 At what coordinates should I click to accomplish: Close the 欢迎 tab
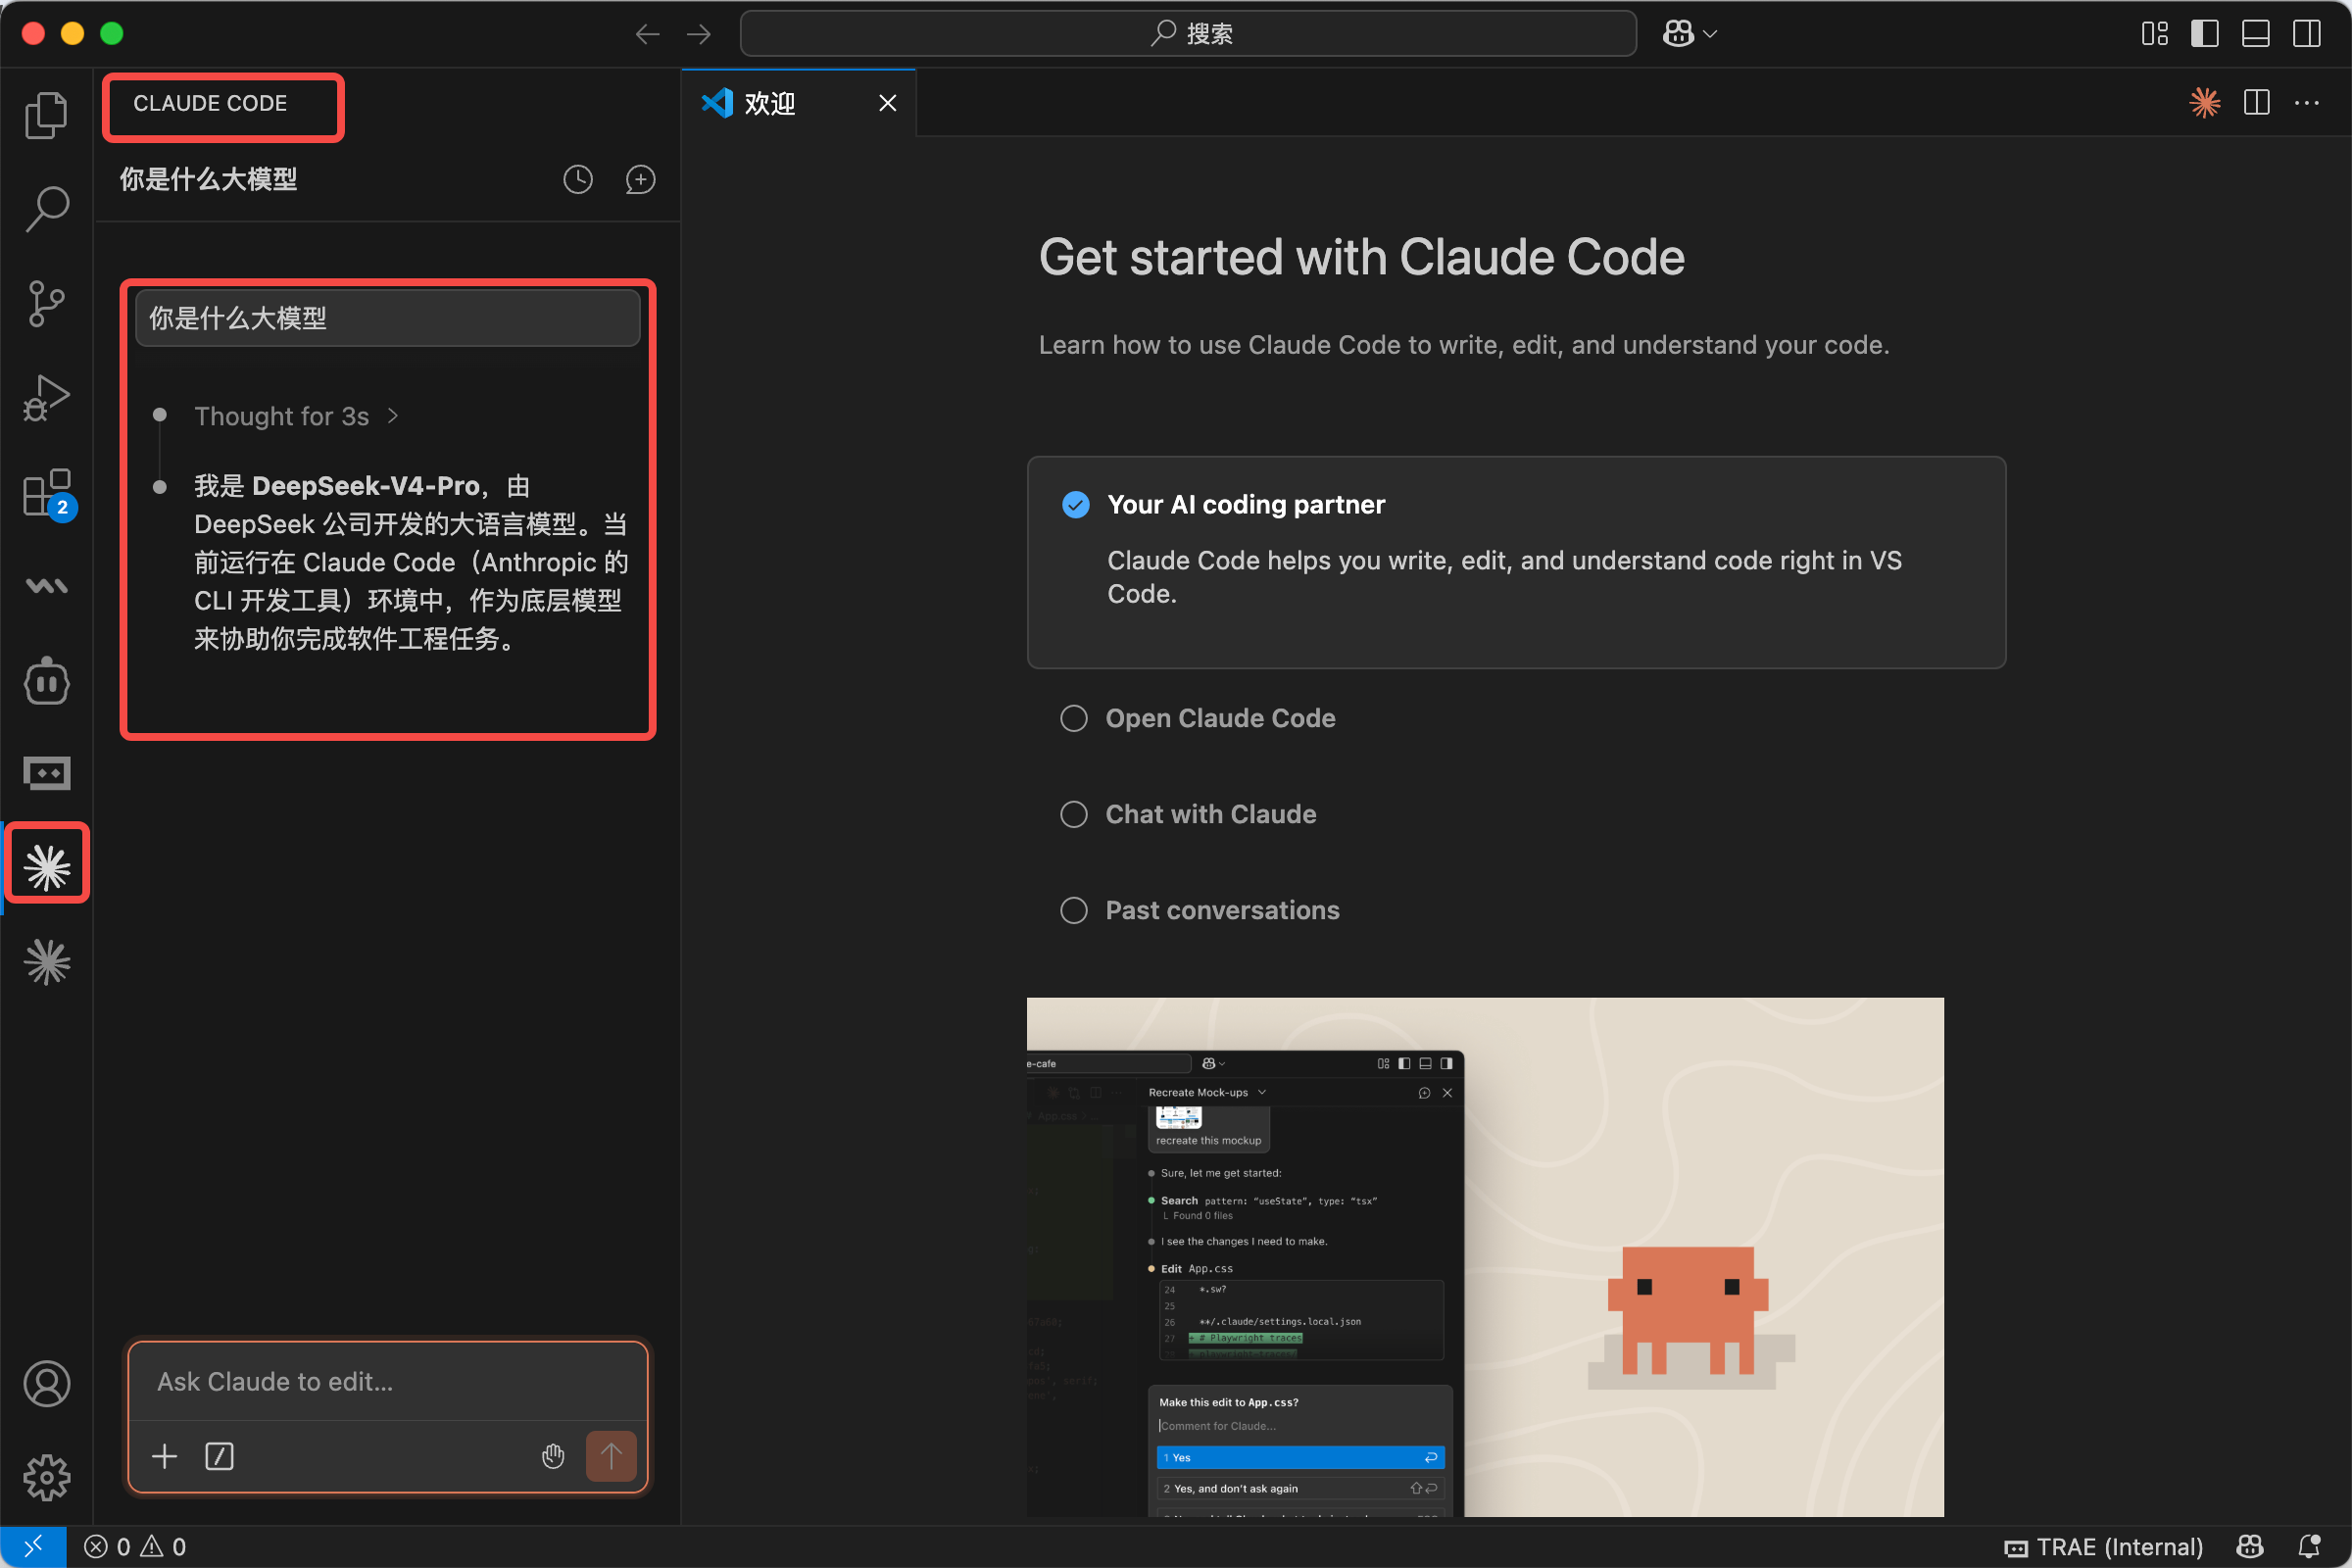887,103
